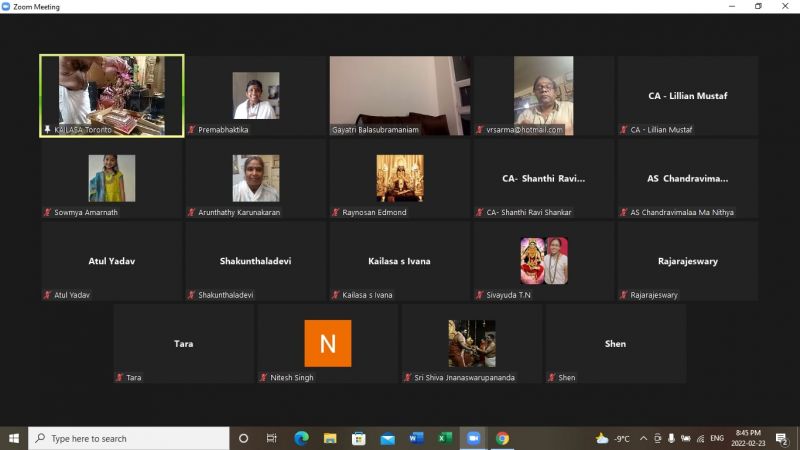The image size is (800, 450).
Task: Click the 'Type here to search' box
Action: click(129, 438)
